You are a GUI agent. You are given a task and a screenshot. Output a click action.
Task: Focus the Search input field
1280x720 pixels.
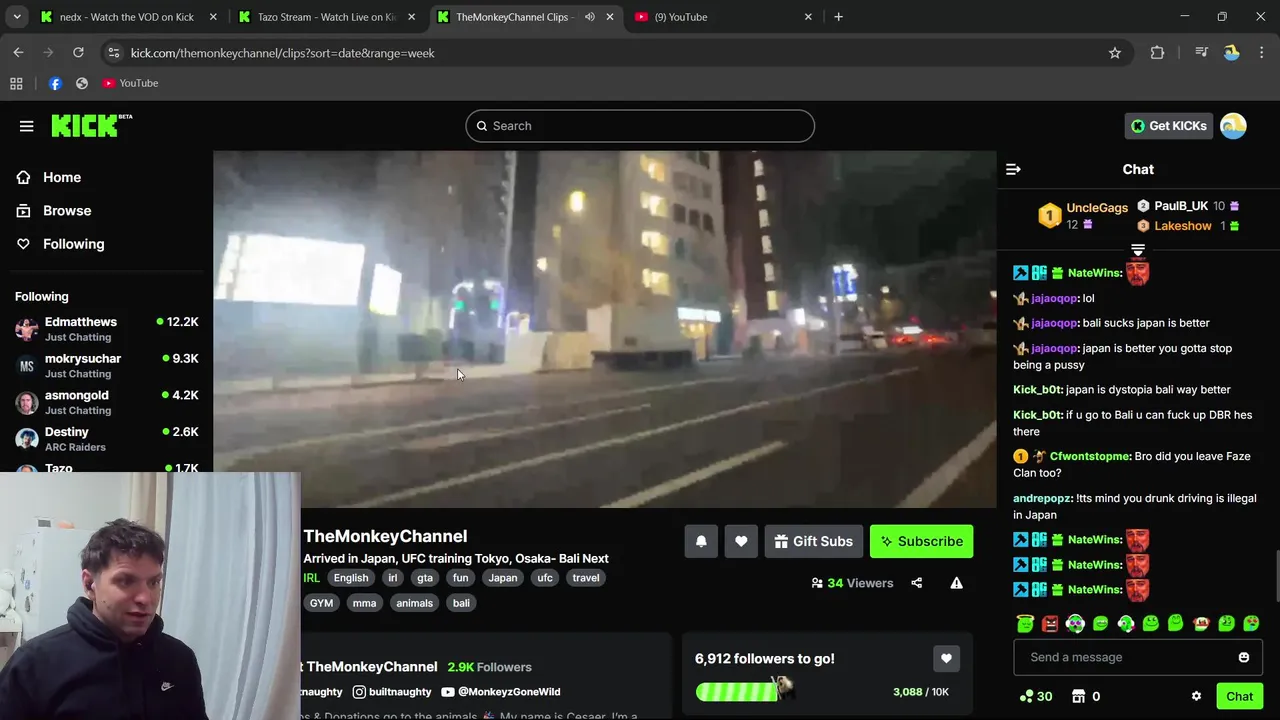pyautogui.click(x=640, y=126)
